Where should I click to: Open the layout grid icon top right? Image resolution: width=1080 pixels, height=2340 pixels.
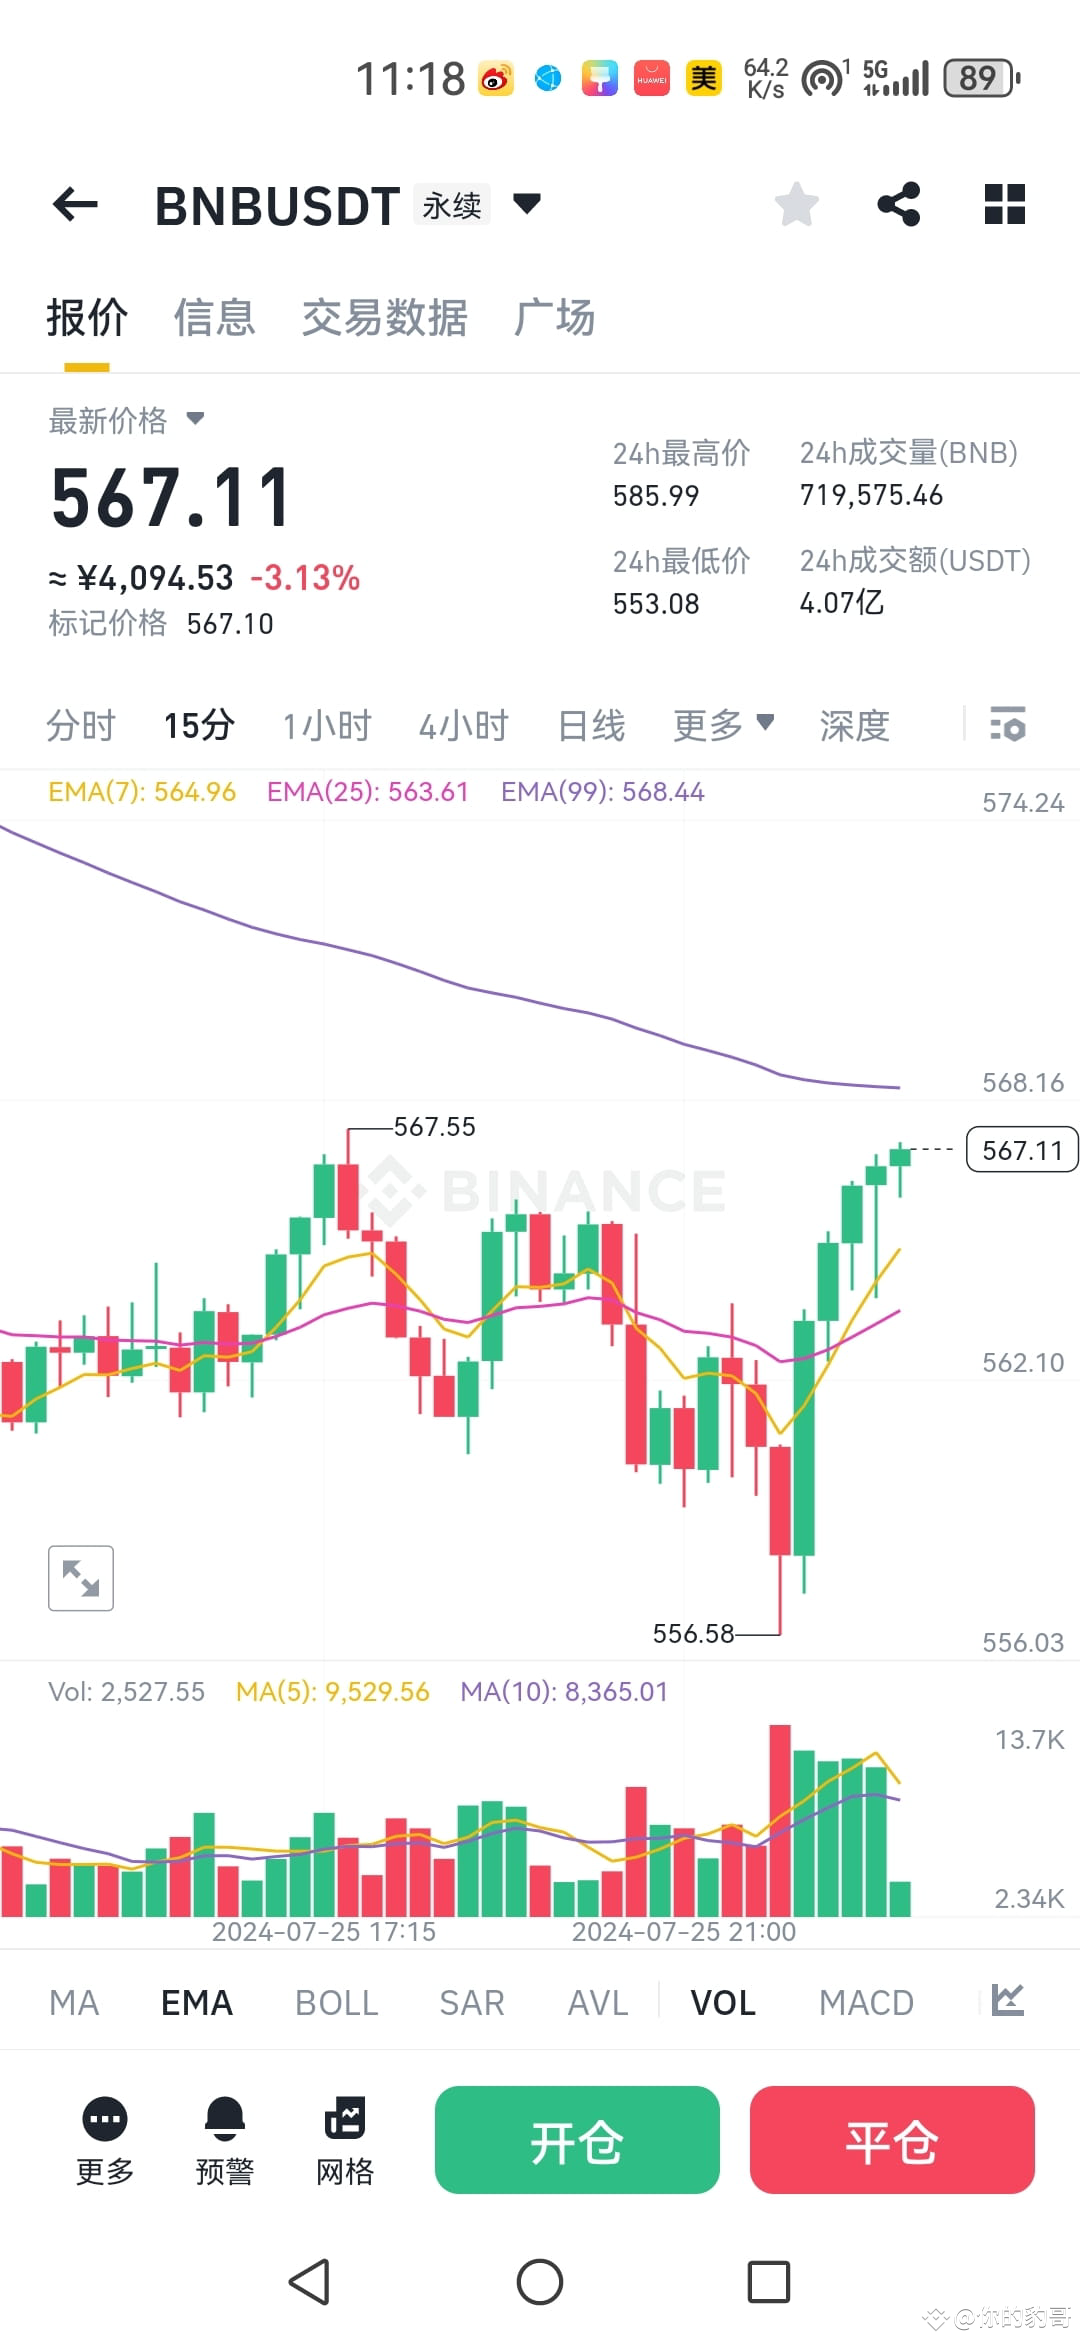click(x=1004, y=204)
